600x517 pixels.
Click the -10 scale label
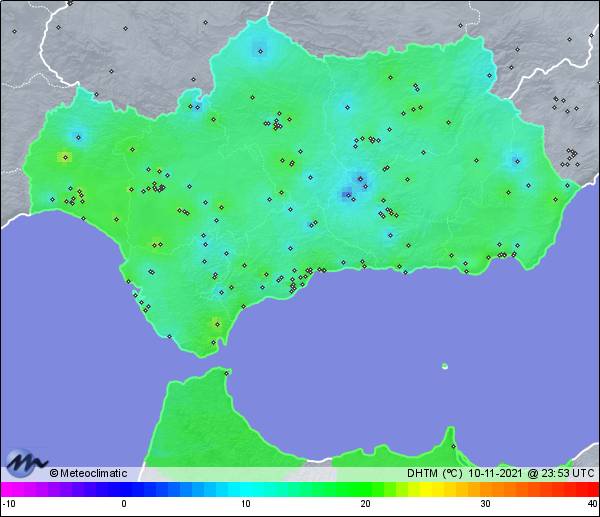(9, 504)
